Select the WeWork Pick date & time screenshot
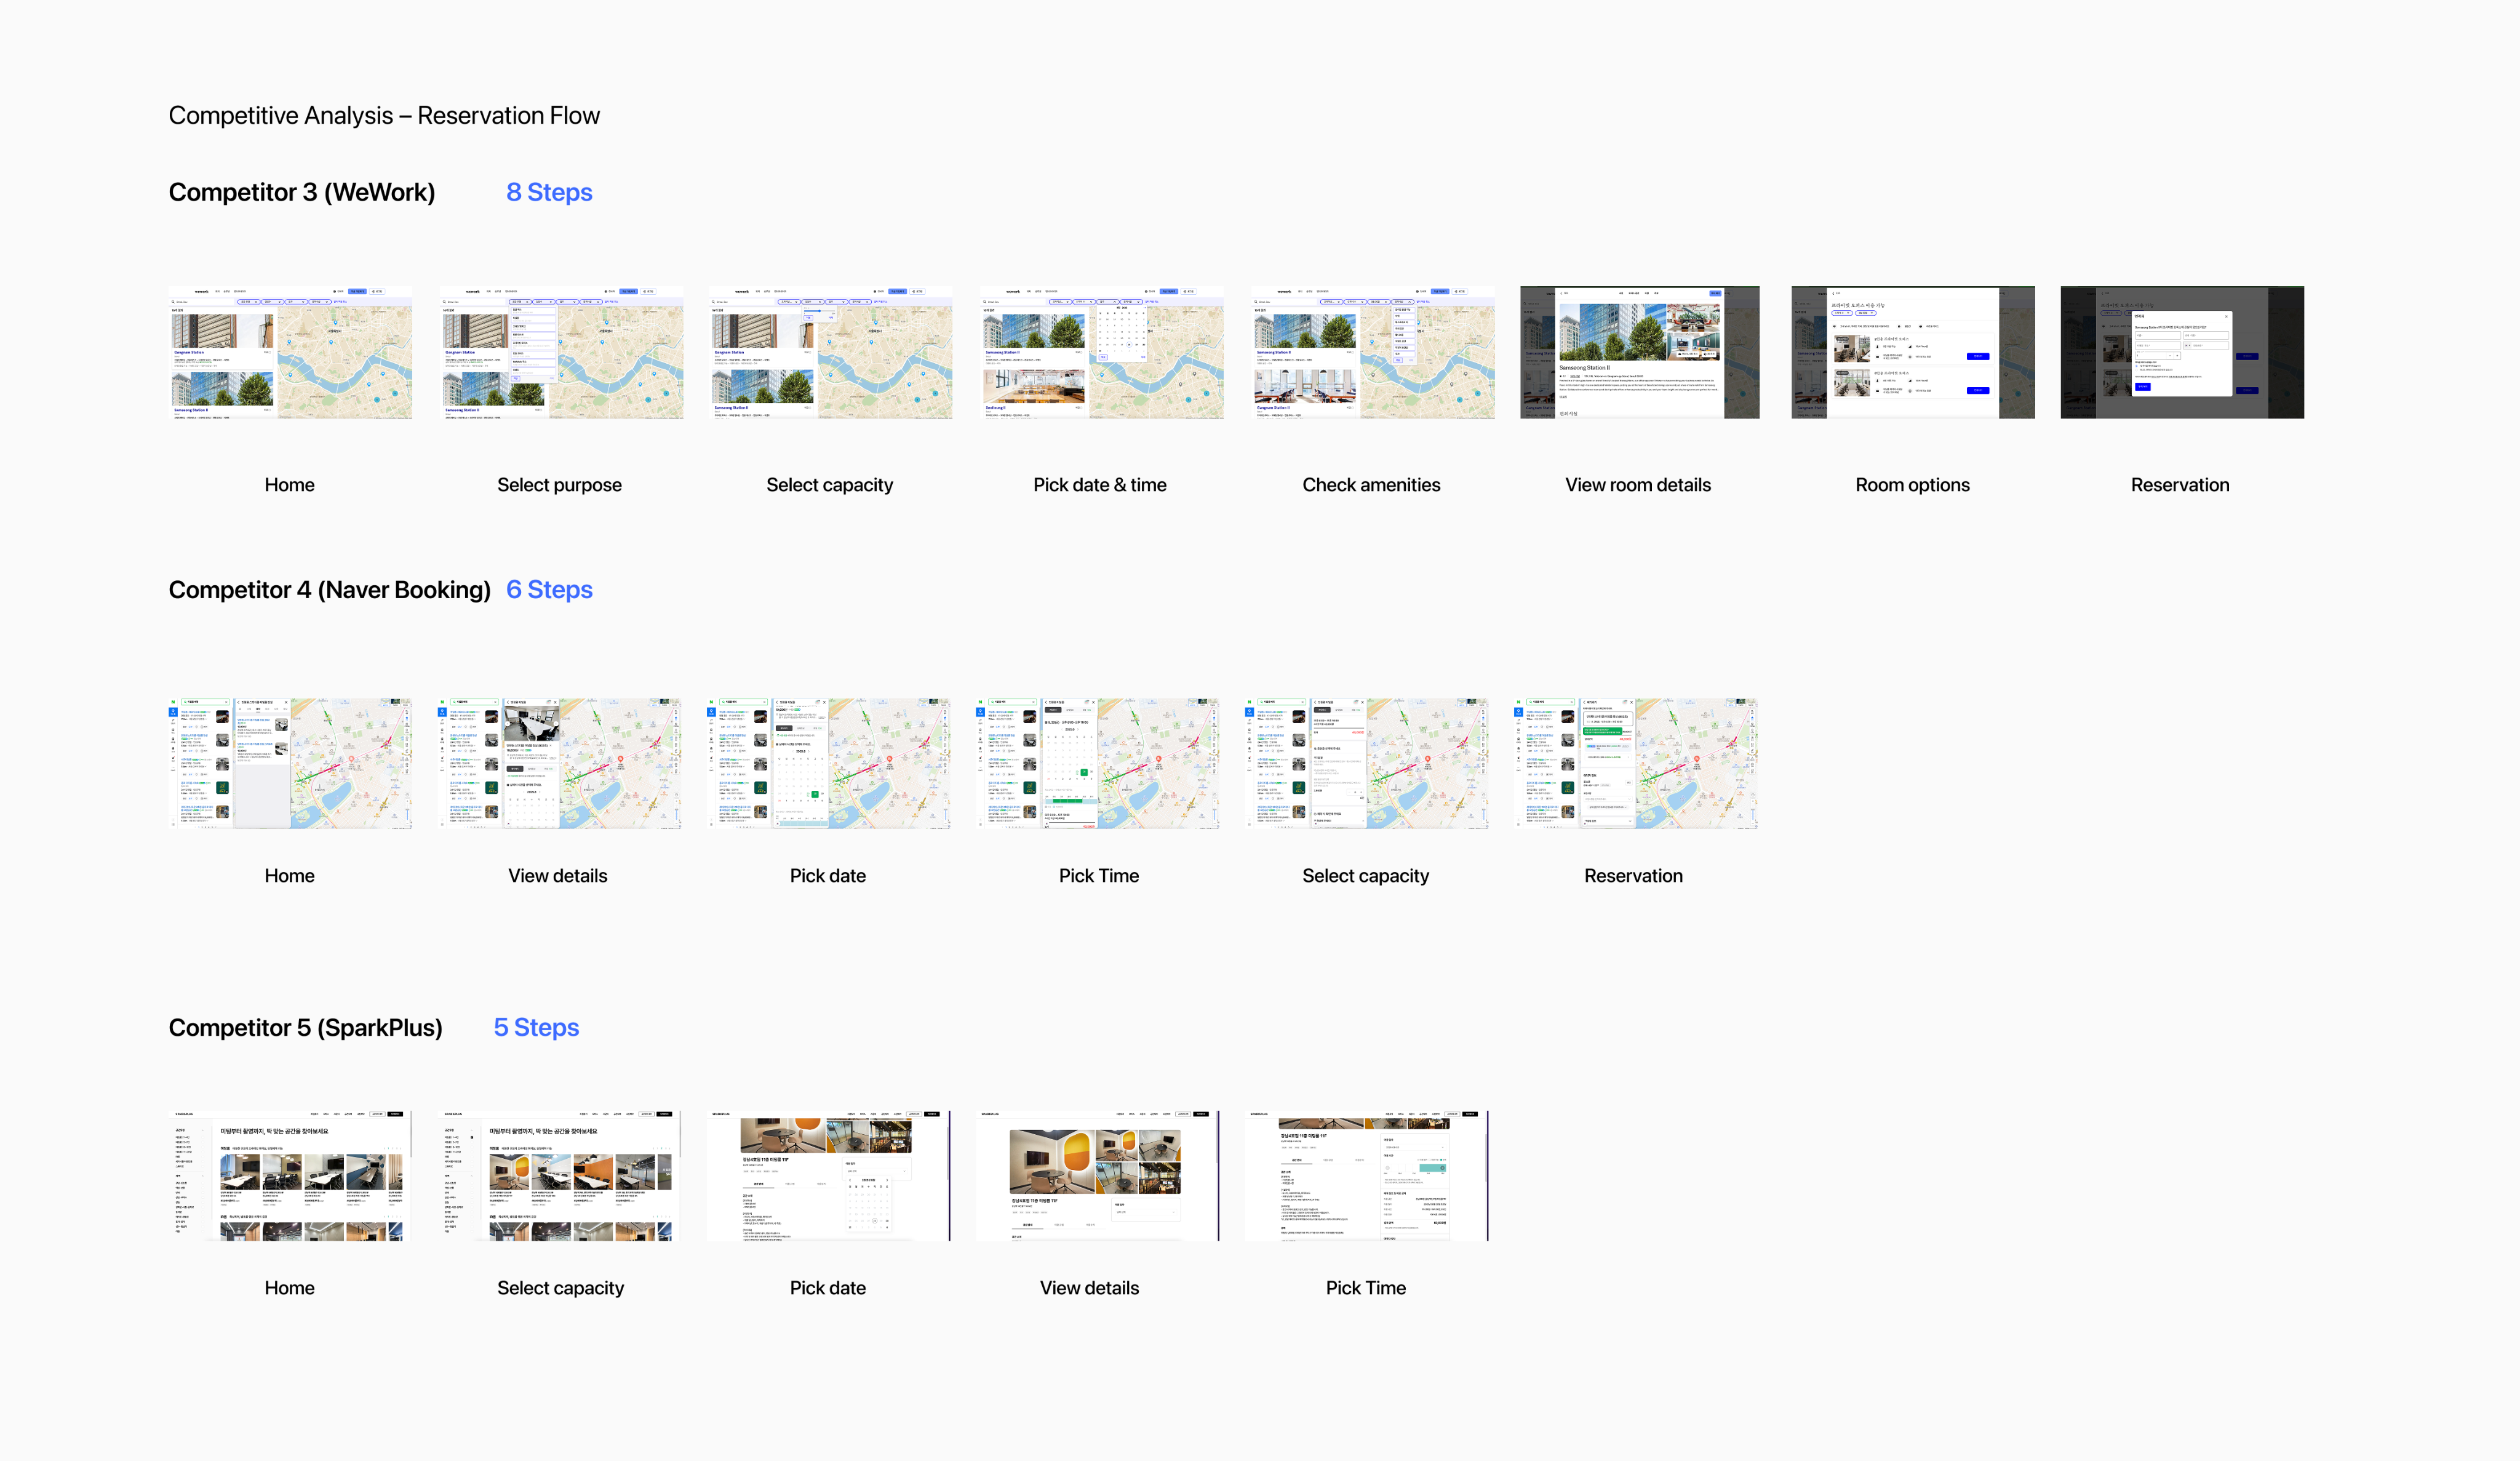The image size is (2520, 1461). (1101, 352)
